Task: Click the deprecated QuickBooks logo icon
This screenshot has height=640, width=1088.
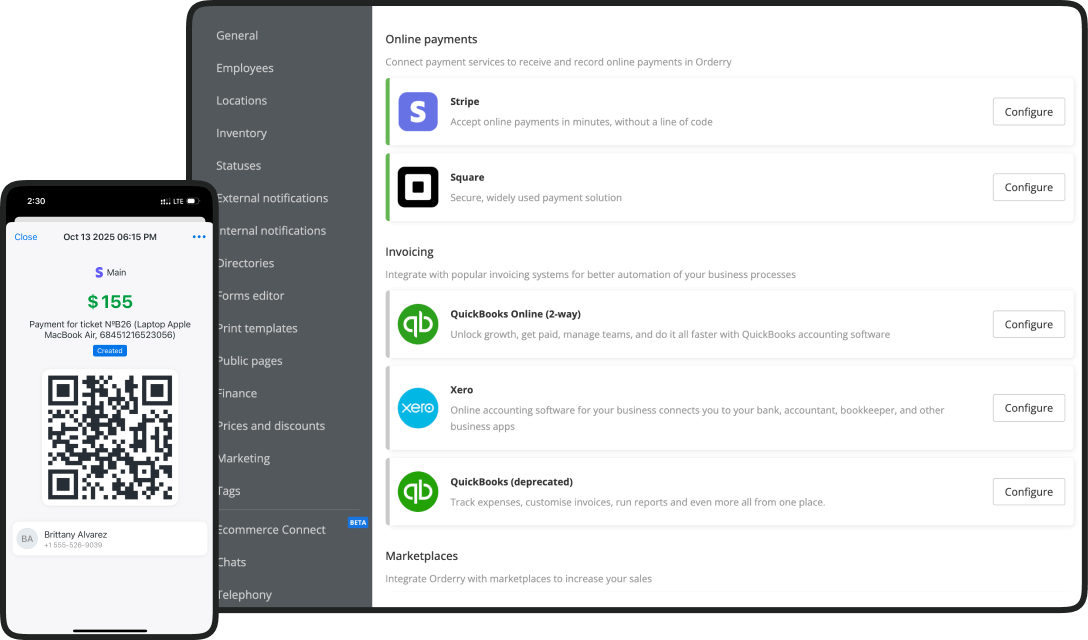Action: (x=418, y=492)
